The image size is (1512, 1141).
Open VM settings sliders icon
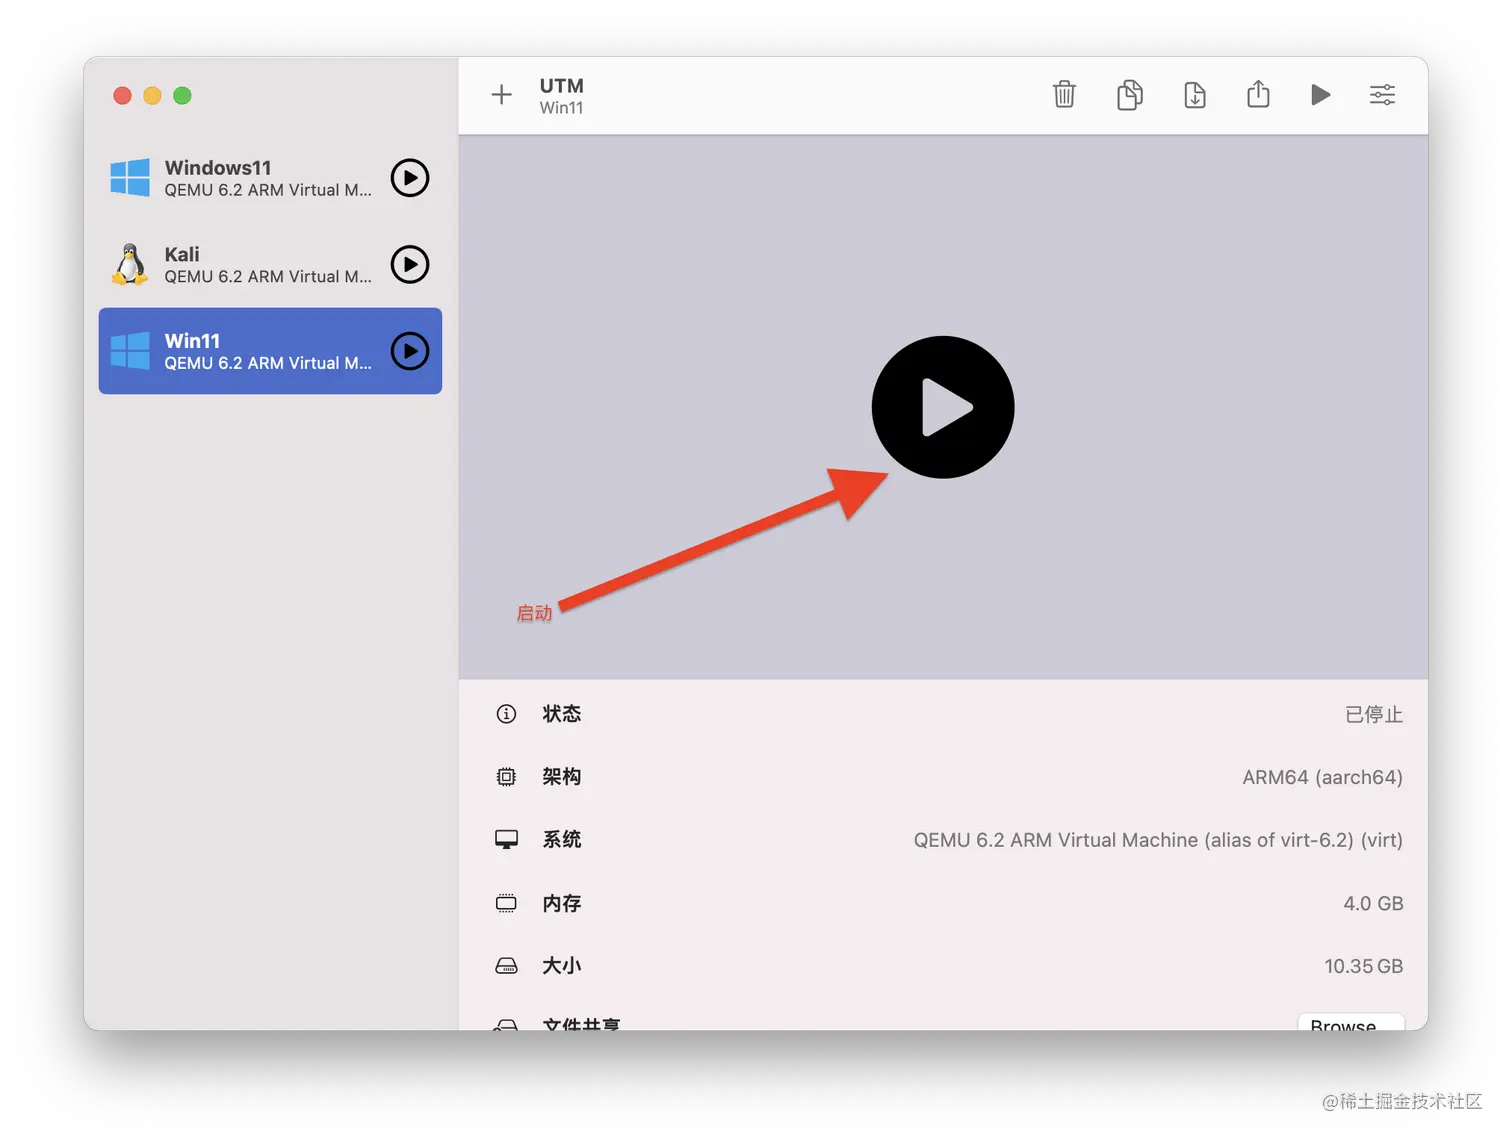pos(1382,95)
